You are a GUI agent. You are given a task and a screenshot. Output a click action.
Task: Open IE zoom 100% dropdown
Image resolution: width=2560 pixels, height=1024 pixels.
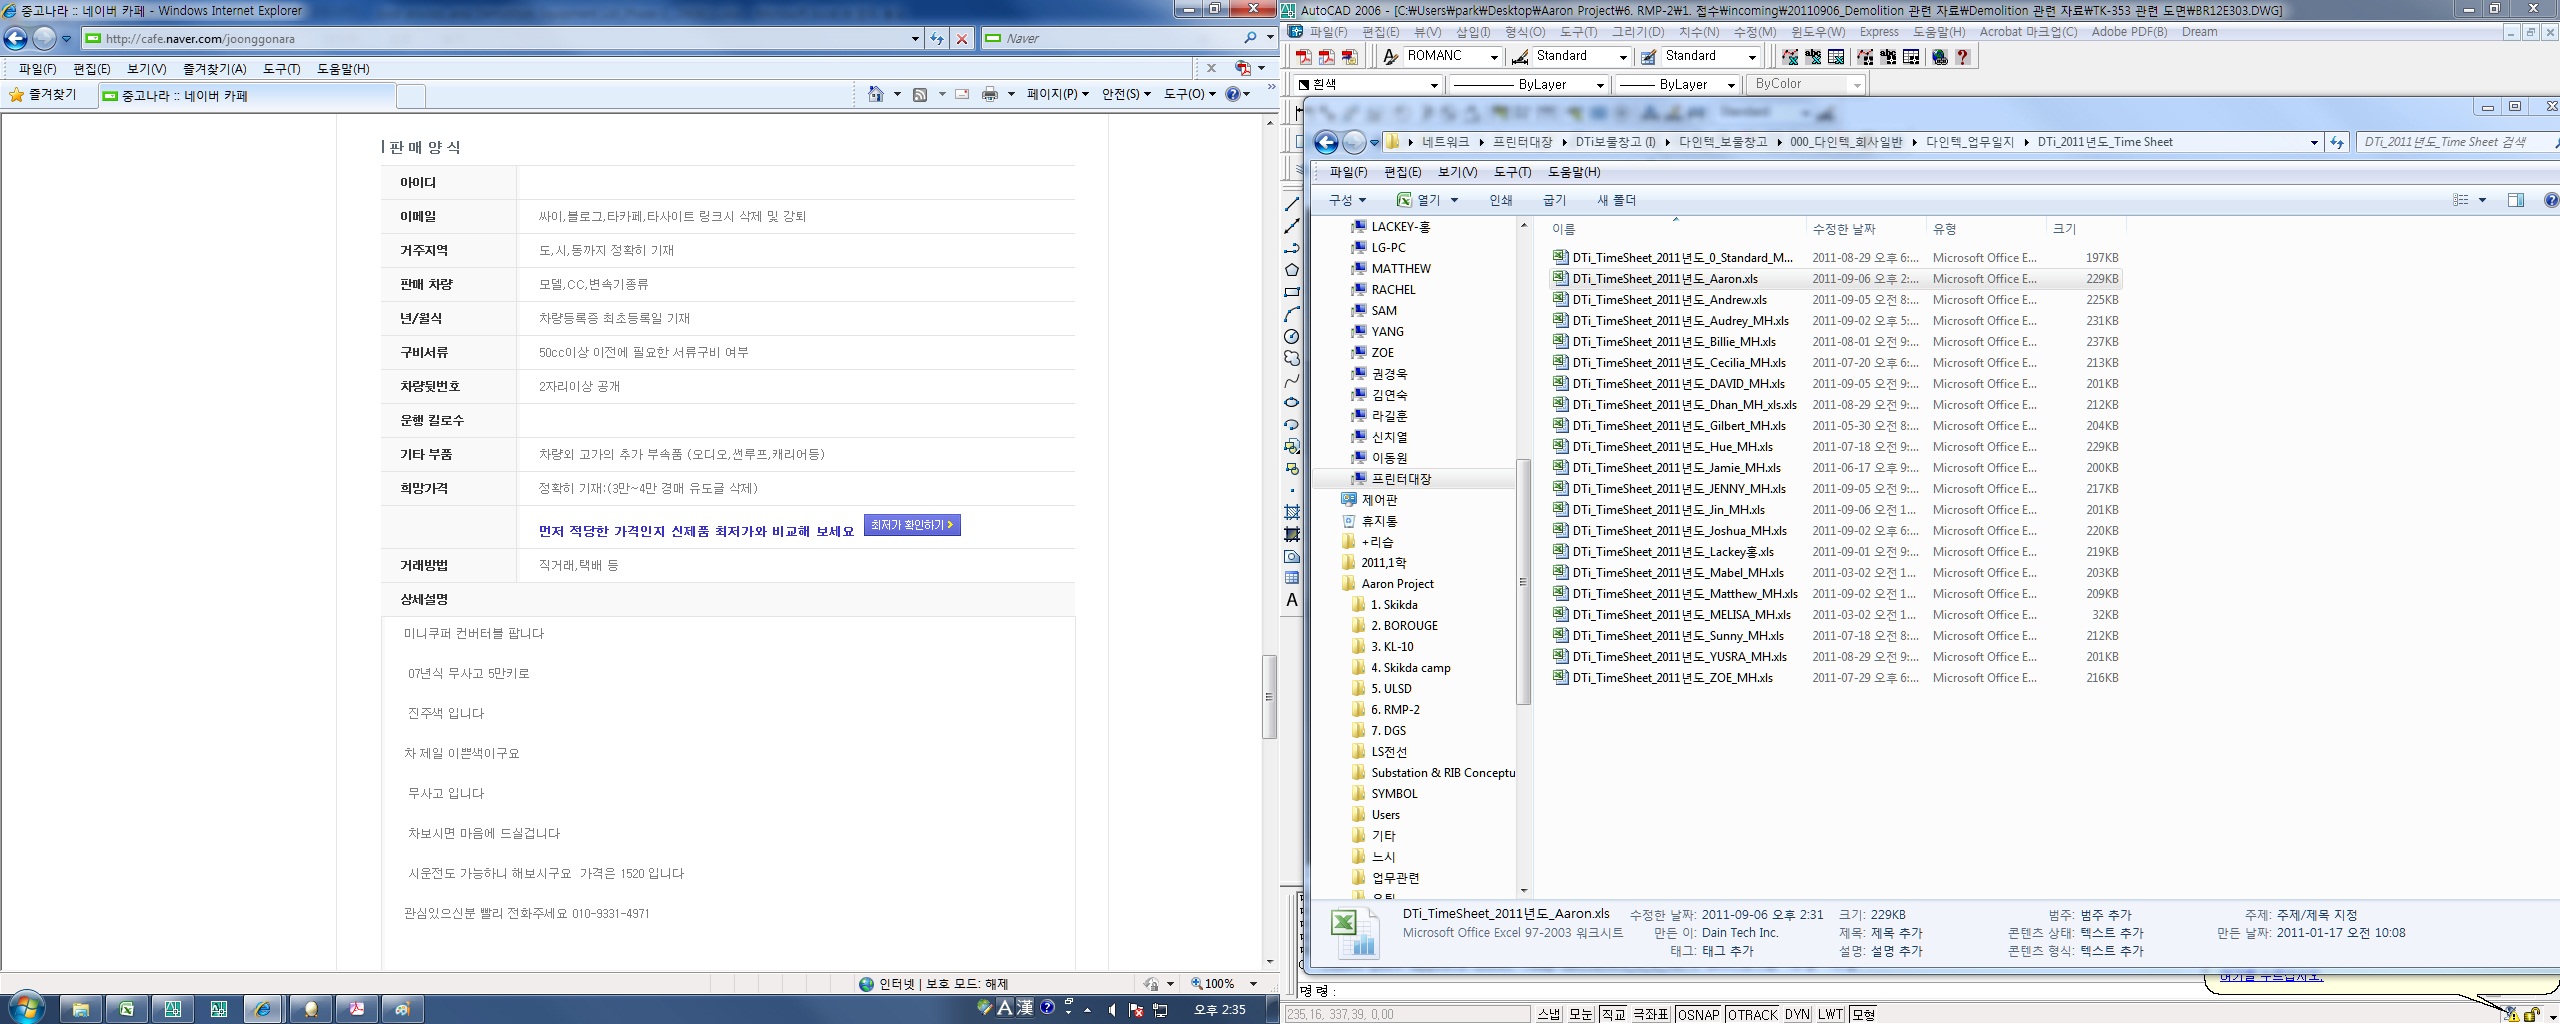click(1253, 984)
